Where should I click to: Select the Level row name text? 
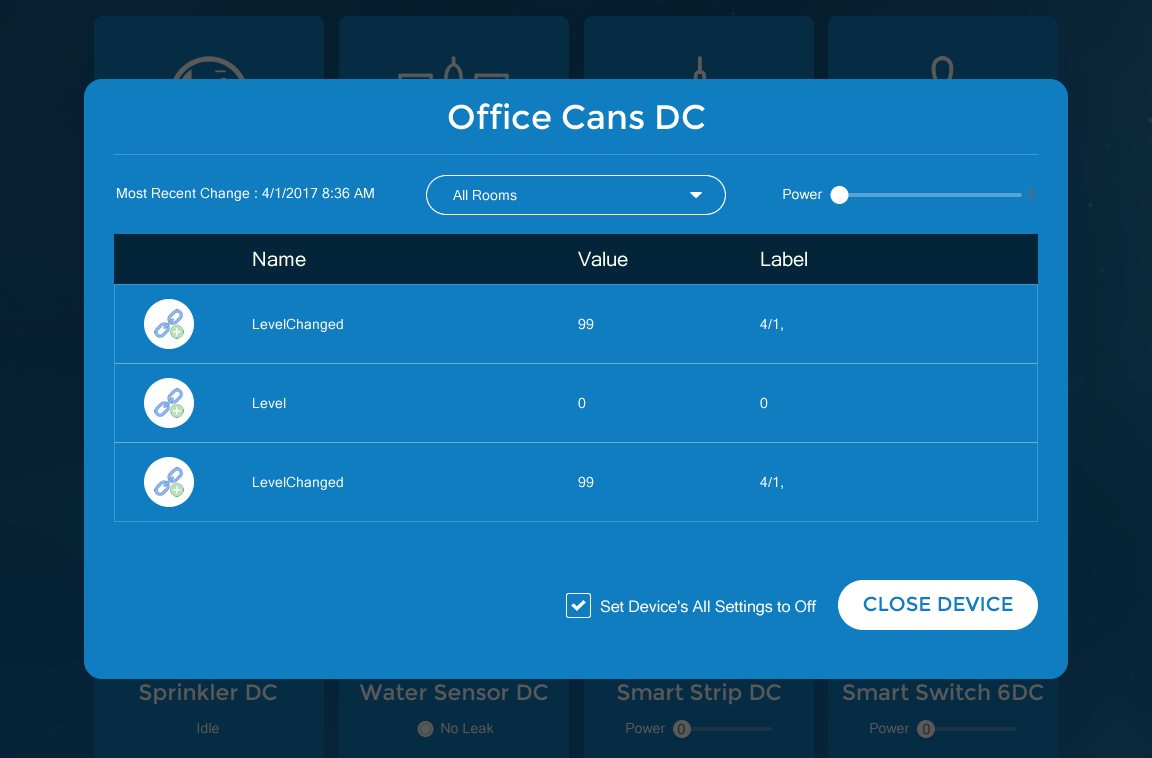(269, 403)
